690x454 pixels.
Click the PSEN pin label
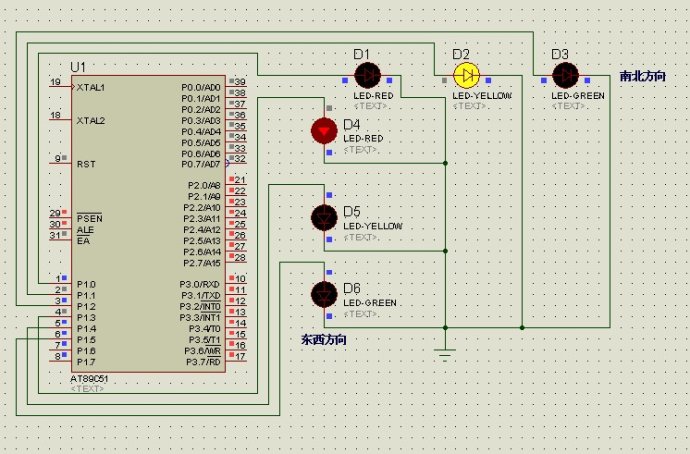[89, 219]
